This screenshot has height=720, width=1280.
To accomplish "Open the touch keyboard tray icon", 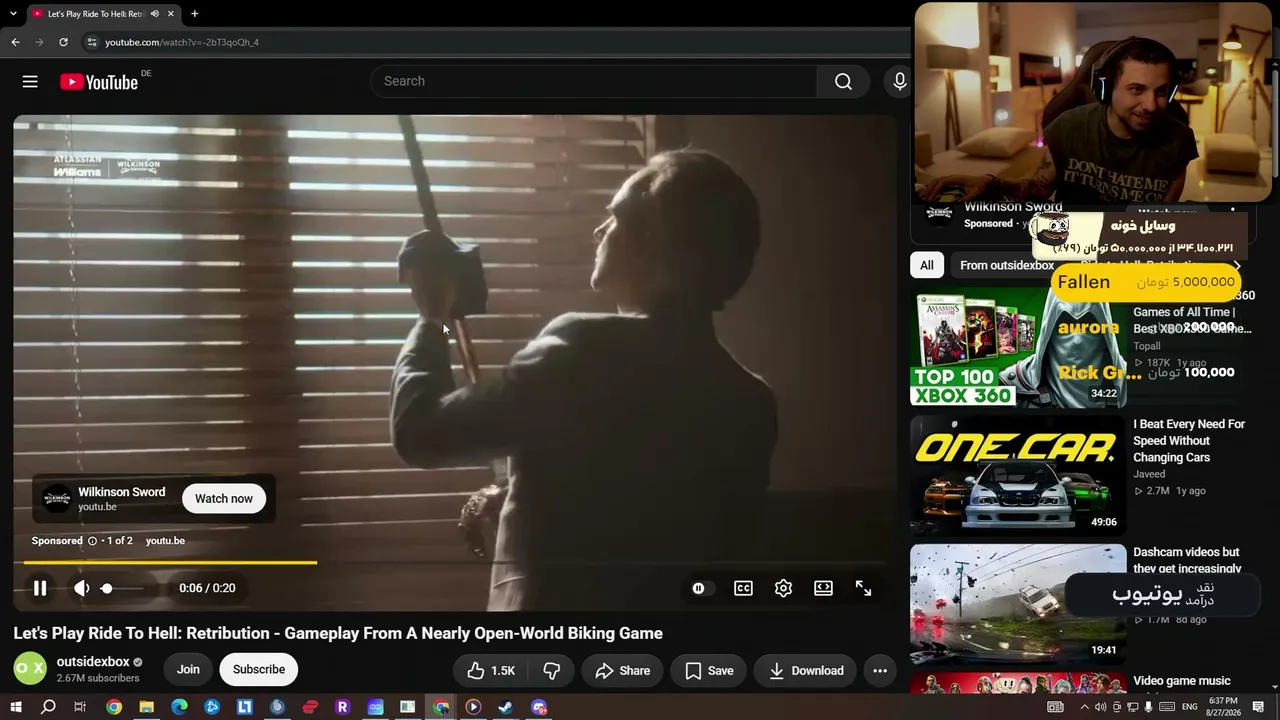I will [1166, 707].
